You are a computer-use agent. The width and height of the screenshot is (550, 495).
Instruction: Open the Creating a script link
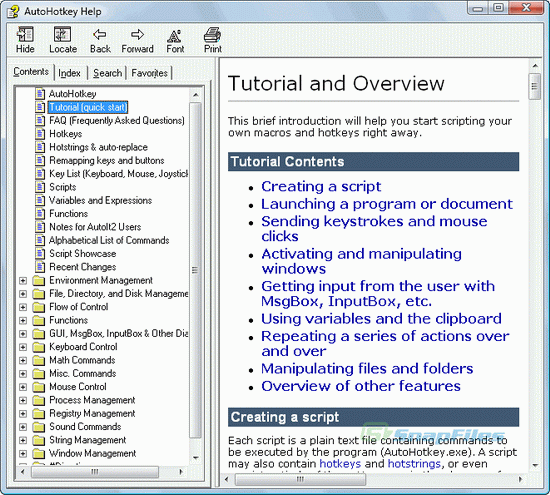point(321,187)
